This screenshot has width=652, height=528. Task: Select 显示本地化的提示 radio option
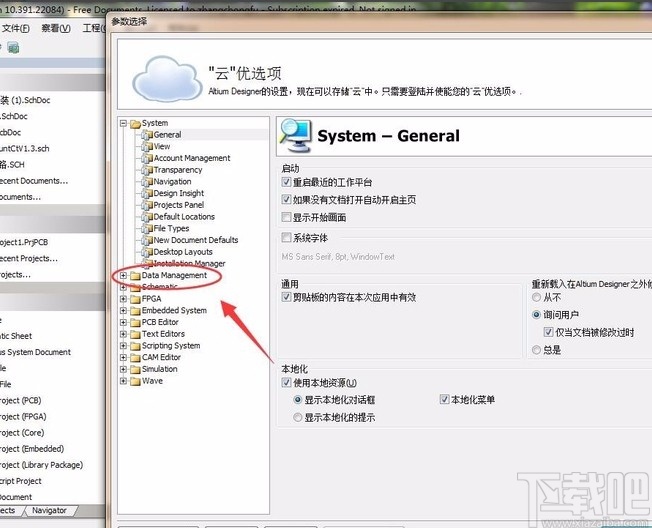297,417
